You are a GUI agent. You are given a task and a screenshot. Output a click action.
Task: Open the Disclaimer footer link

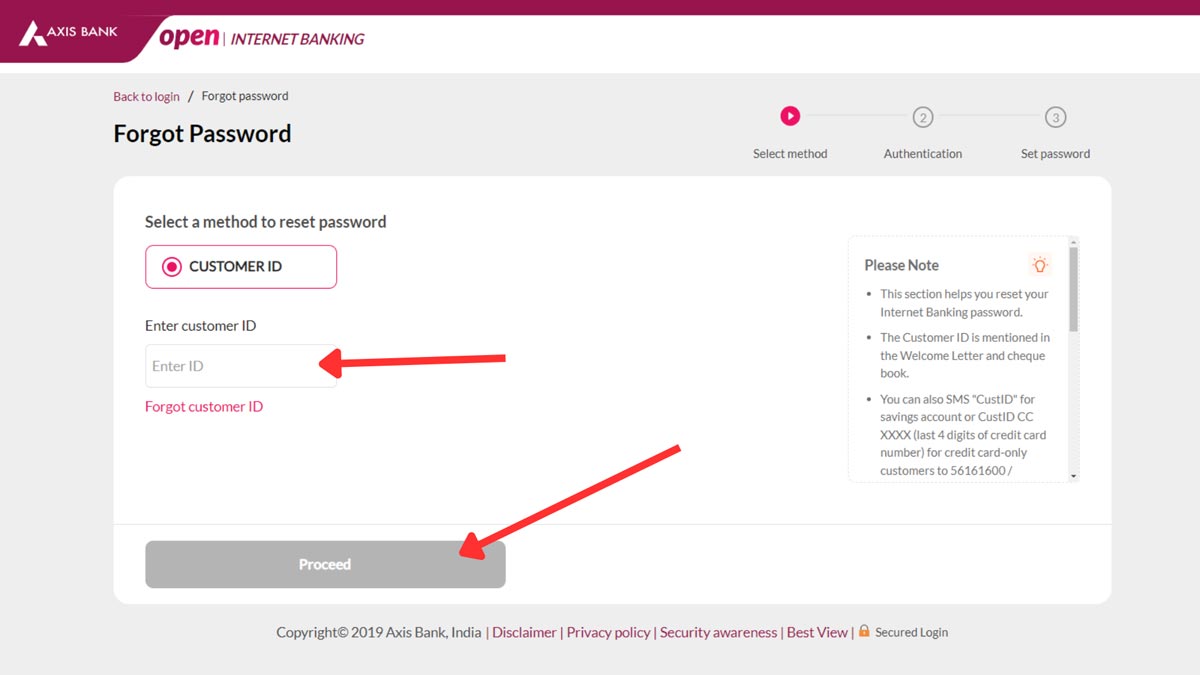pos(524,632)
